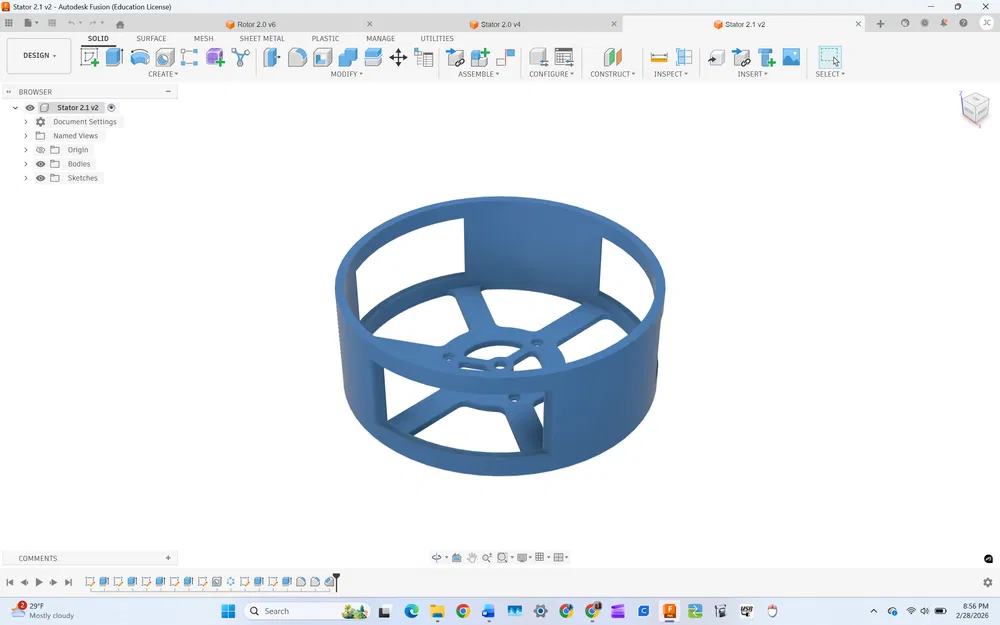1000x625 pixels.
Task: Activate the Move/Copy arrows tool
Action: pyautogui.click(x=398, y=57)
